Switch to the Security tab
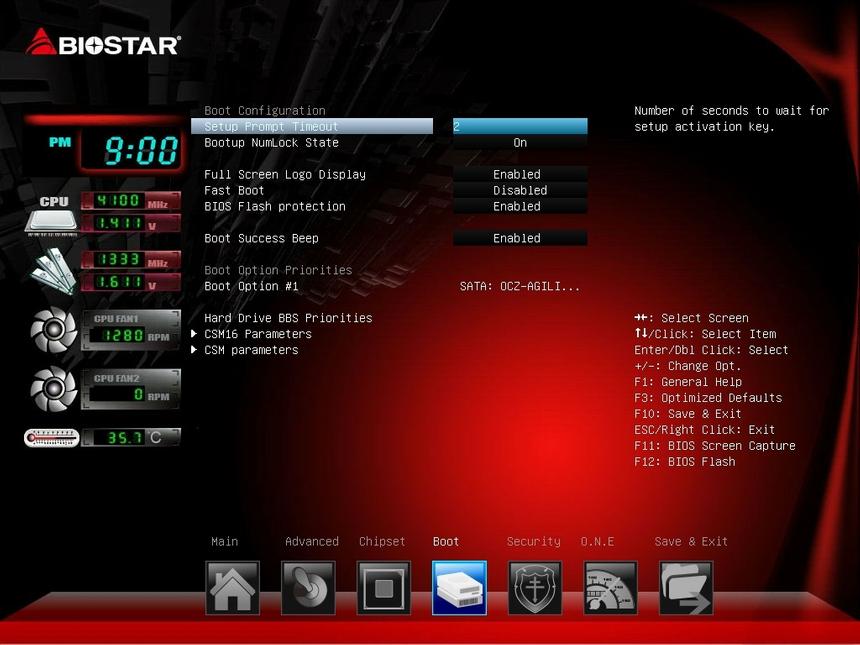Screen dimensions: 860x645 pyautogui.click(x=533, y=541)
